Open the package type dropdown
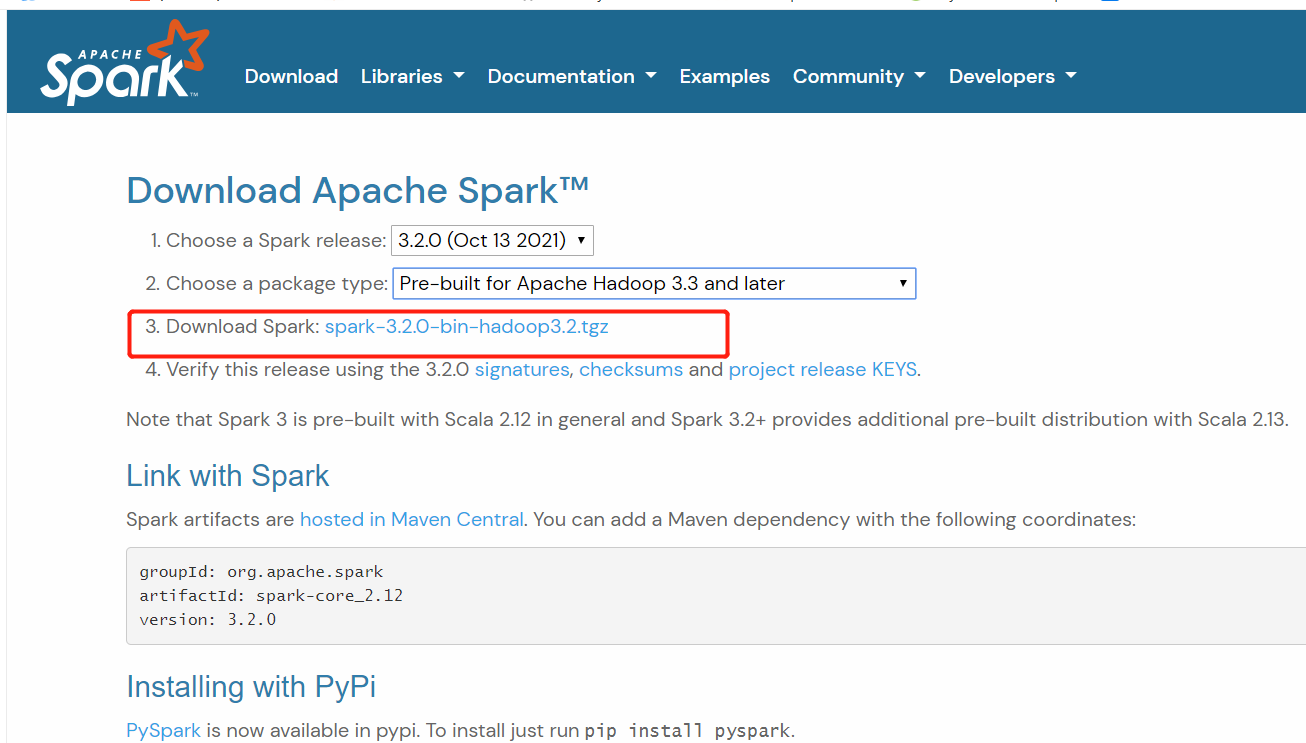Image resolution: width=1306 pixels, height=743 pixels. click(x=654, y=283)
